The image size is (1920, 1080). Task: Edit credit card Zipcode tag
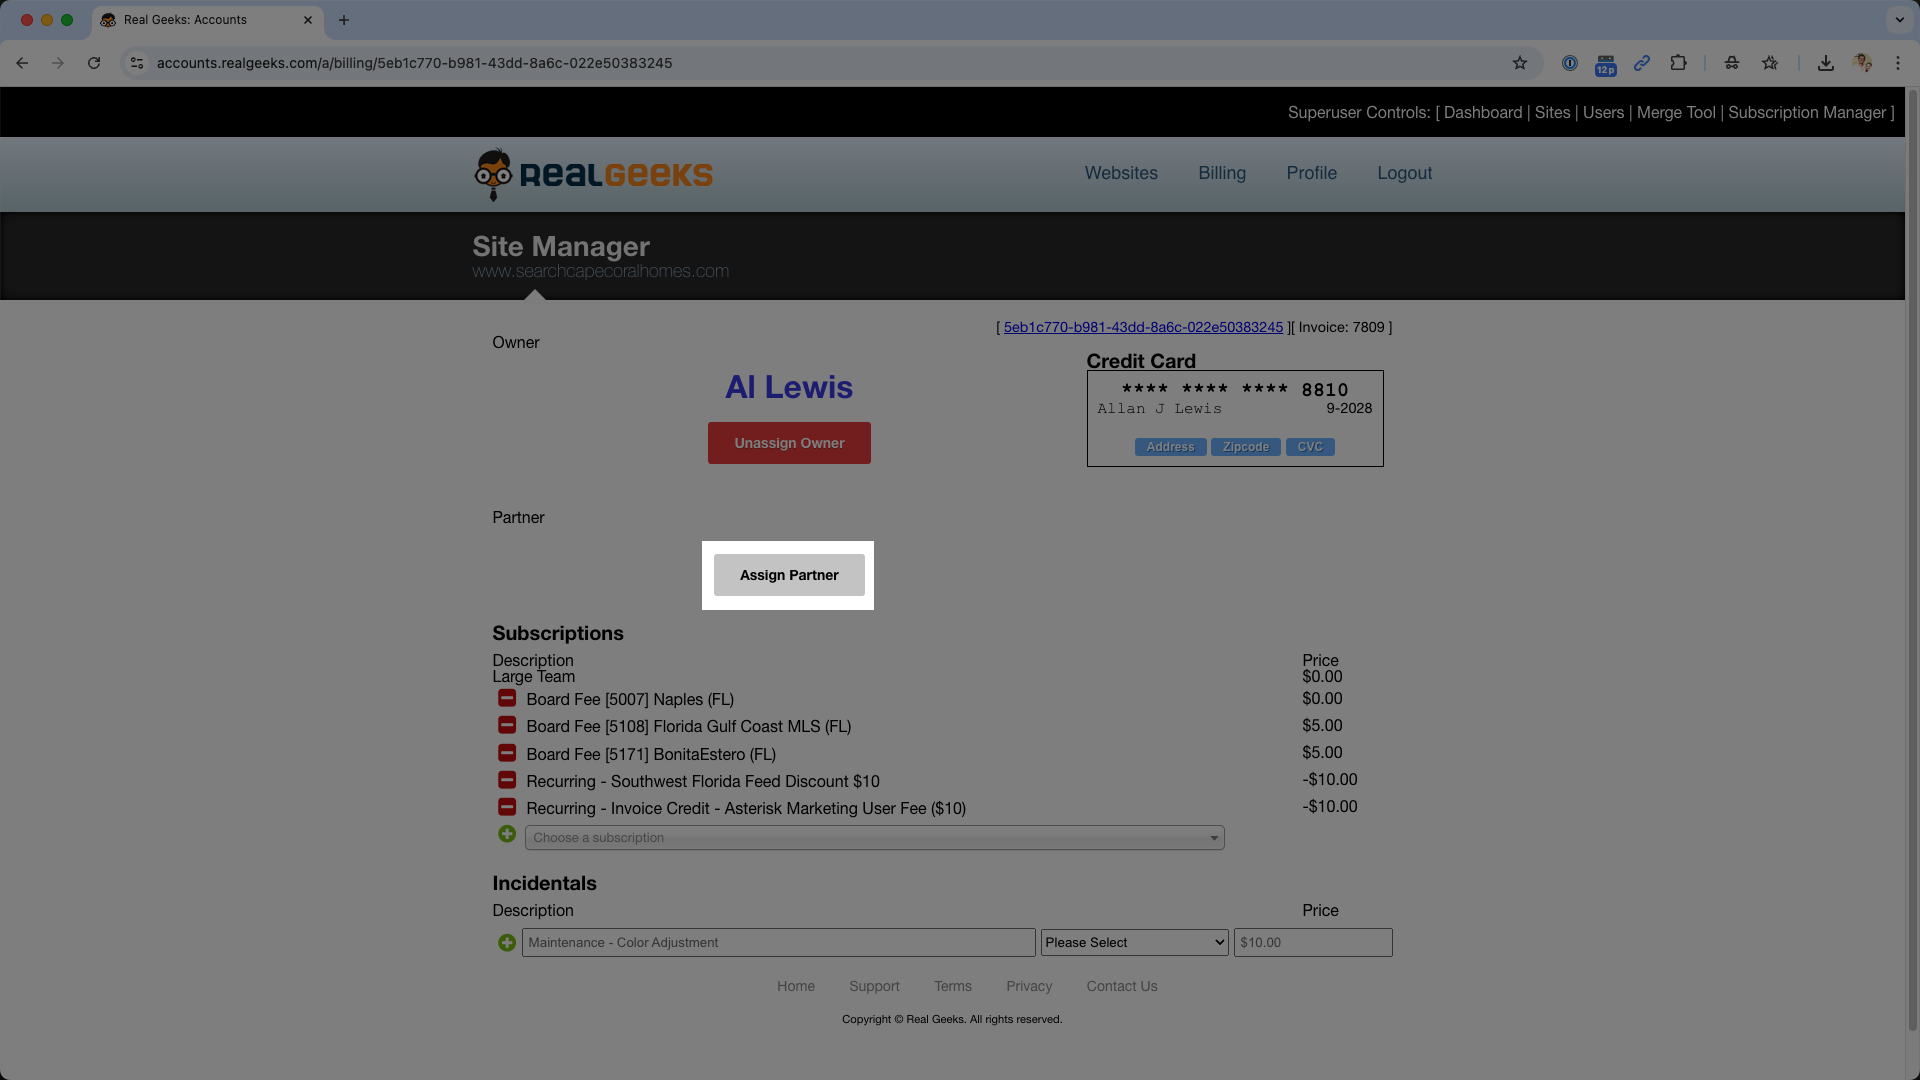(1245, 447)
